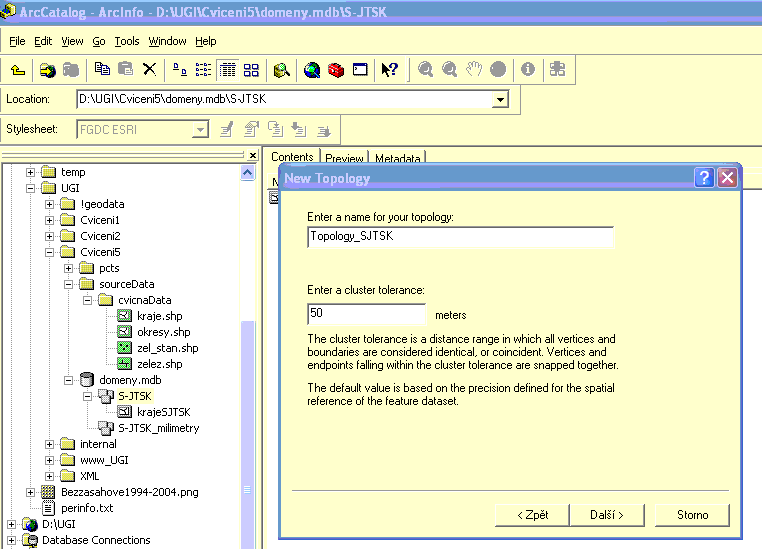The width and height of the screenshot is (762, 549).
Task: Select Bezzasahove1994-2004.png in the tree
Action: [130, 493]
